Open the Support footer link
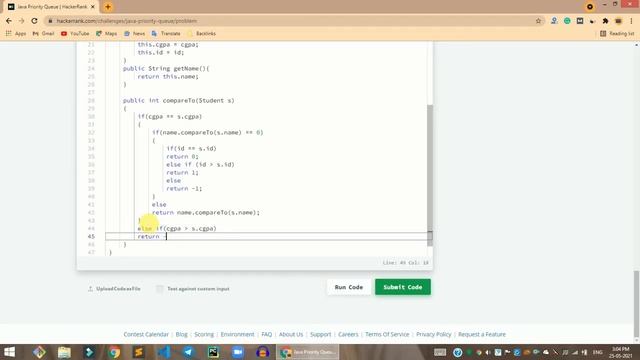 click(320, 334)
